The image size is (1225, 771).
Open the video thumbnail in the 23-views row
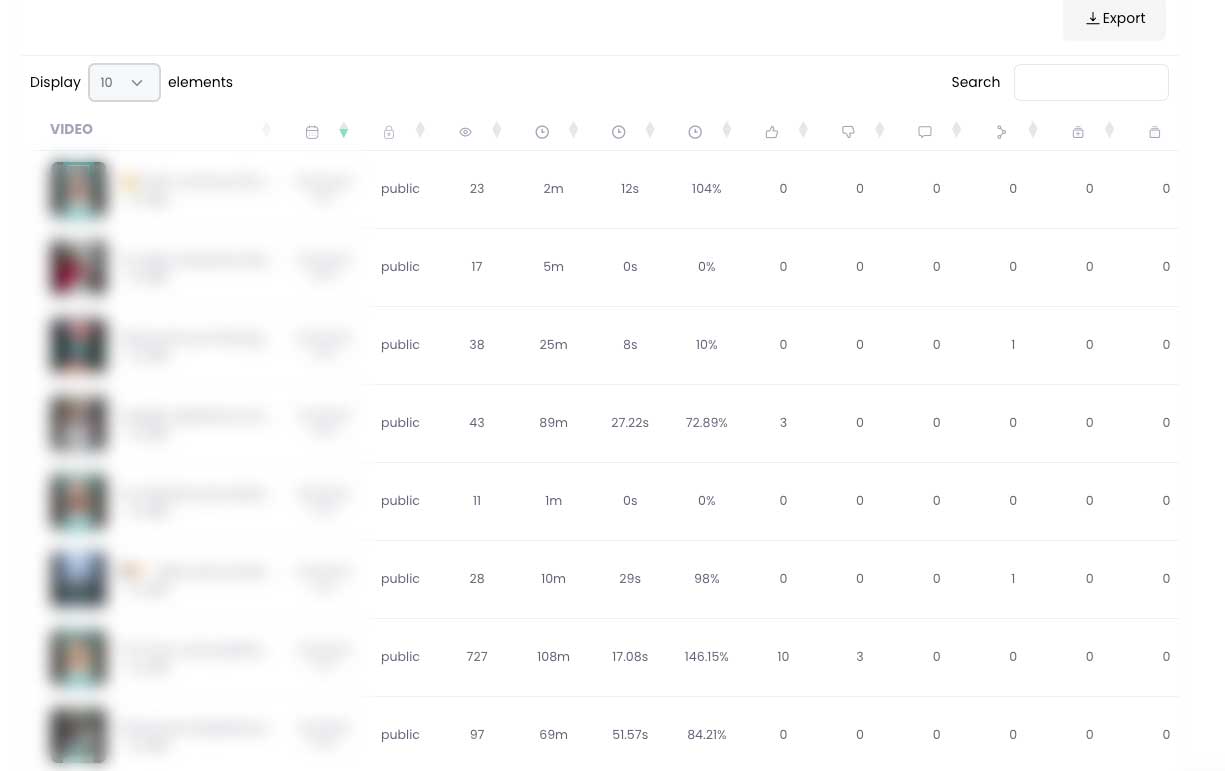tap(79, 189)
